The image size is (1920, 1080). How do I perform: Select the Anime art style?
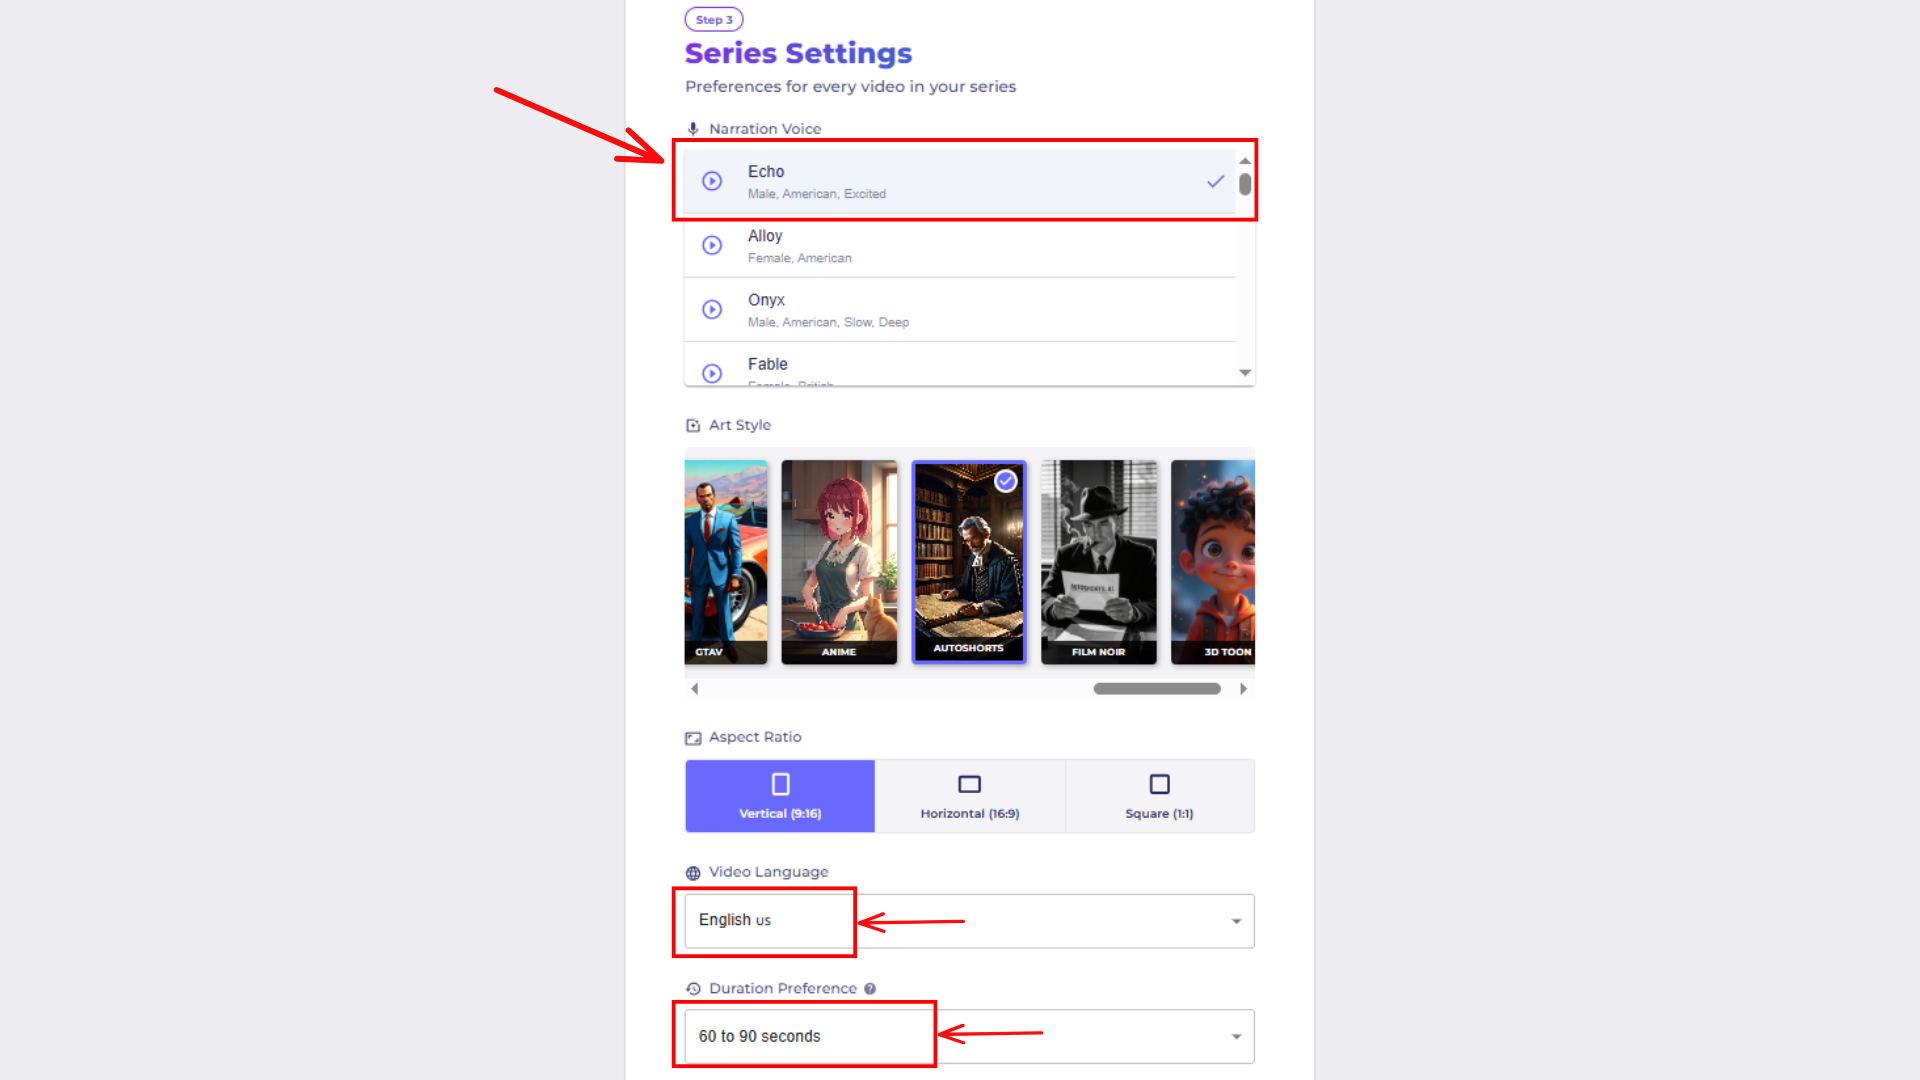[839, 561]
